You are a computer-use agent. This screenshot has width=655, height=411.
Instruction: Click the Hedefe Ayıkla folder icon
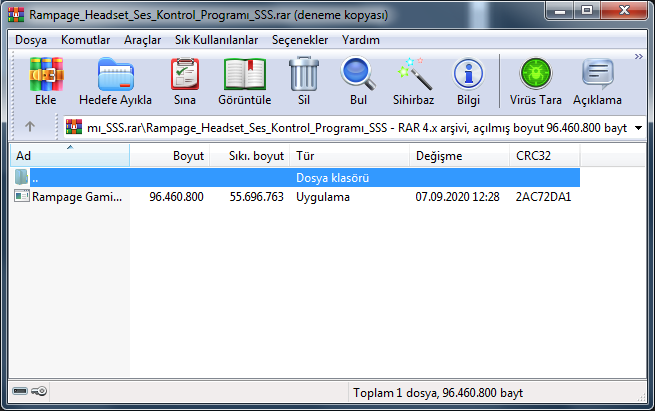(116, 74)
